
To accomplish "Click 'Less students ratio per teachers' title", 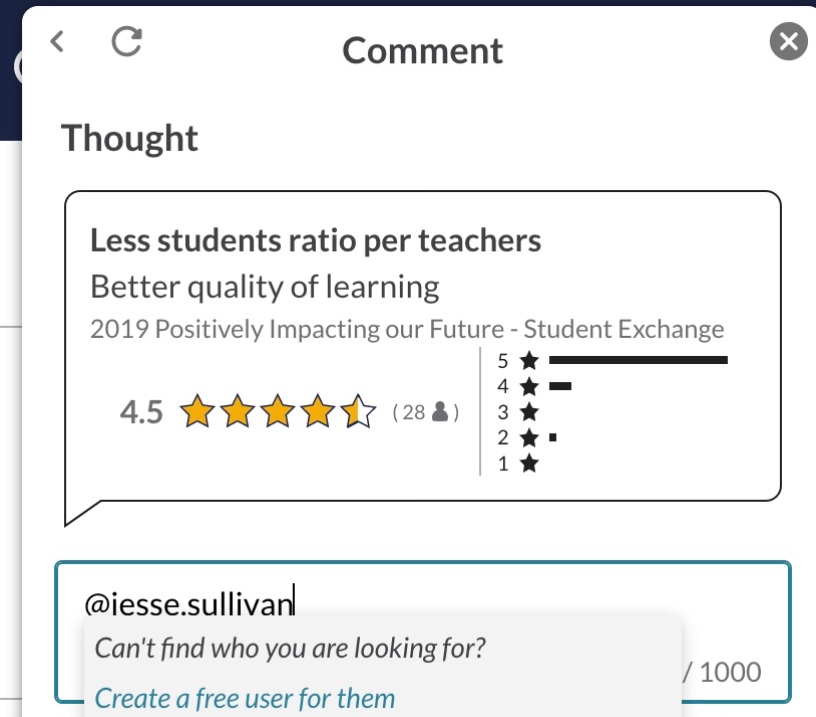I will (315, 240).
